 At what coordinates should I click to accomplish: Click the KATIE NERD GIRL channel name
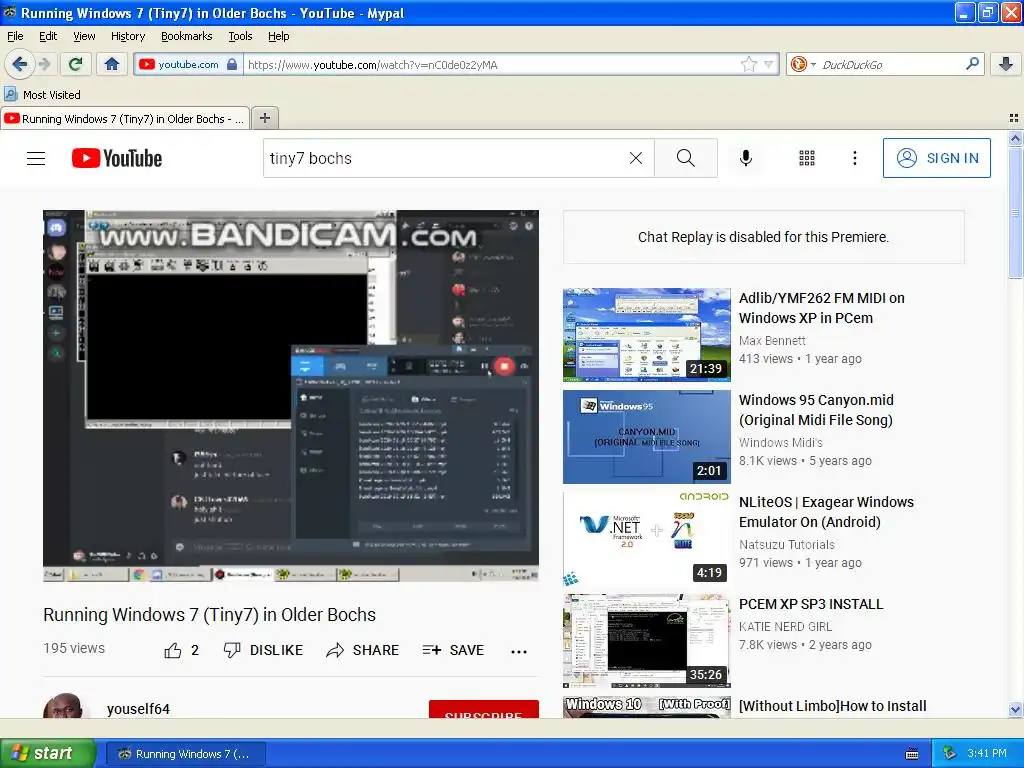tap(786, 627)
